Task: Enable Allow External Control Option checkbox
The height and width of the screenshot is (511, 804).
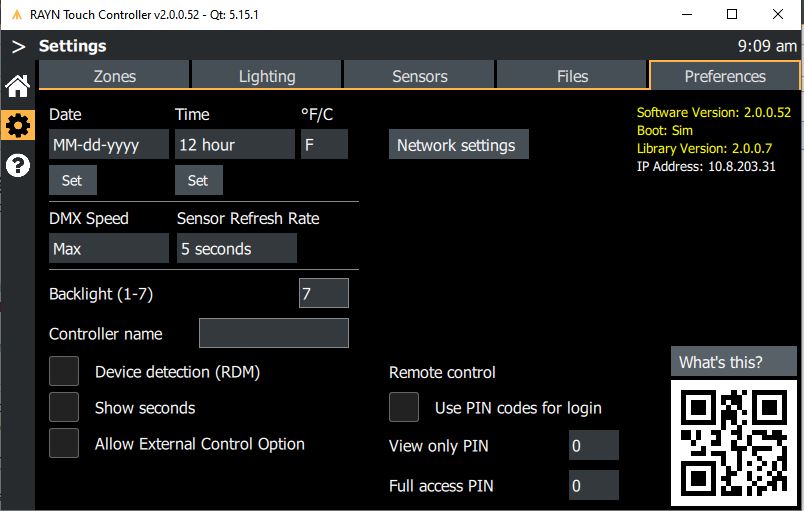Action: tap(64, 443)
